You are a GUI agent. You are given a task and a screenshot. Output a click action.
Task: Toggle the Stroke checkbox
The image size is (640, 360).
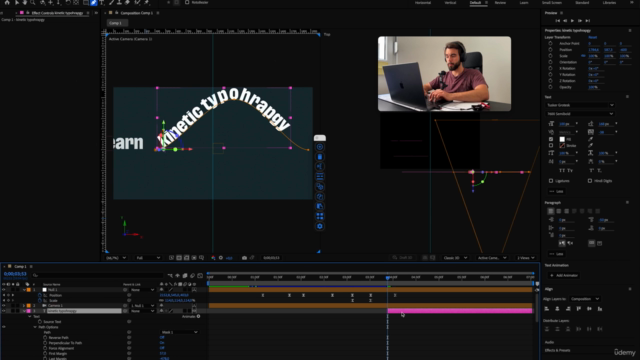coord(551,145)
